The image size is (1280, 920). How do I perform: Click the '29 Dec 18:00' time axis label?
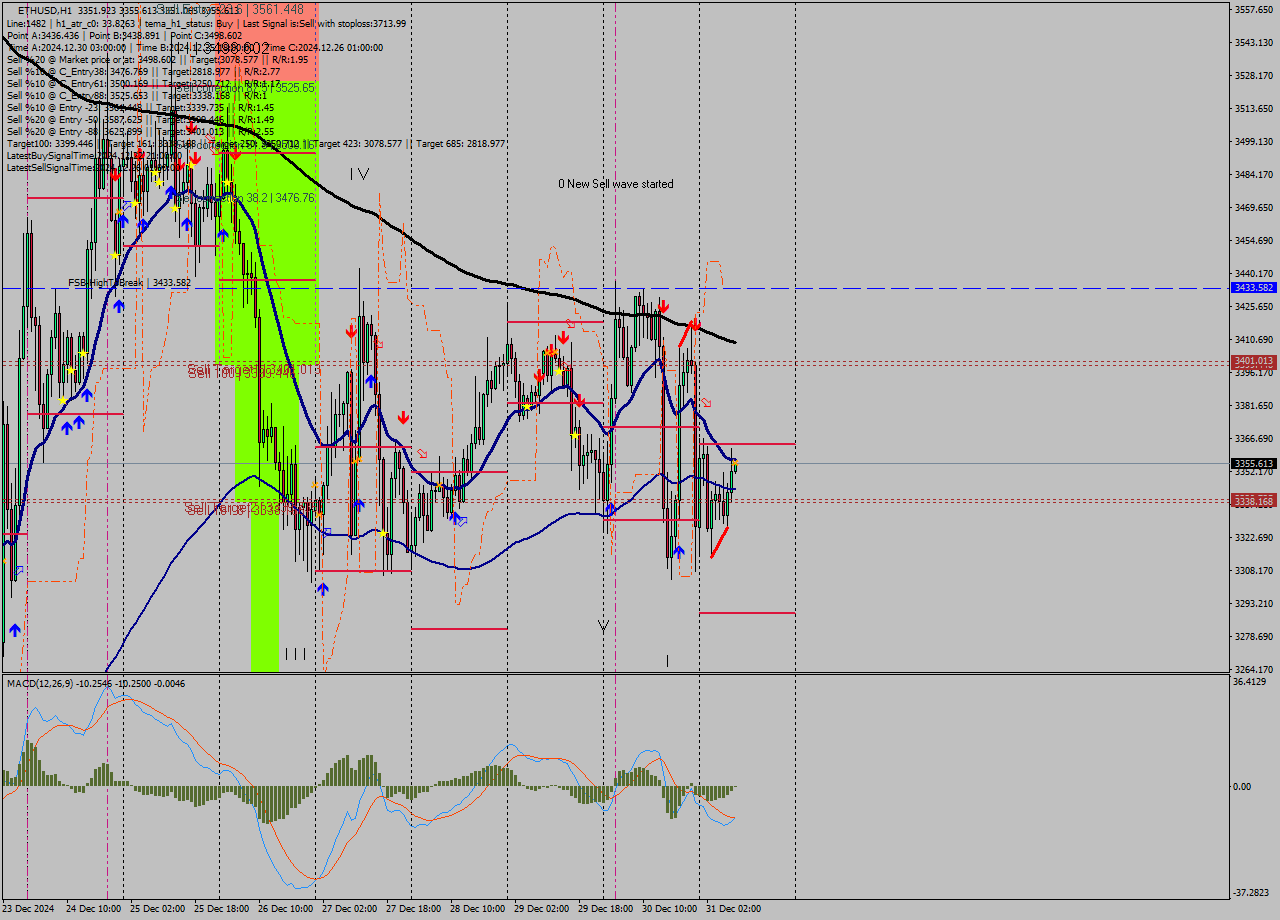605,909
